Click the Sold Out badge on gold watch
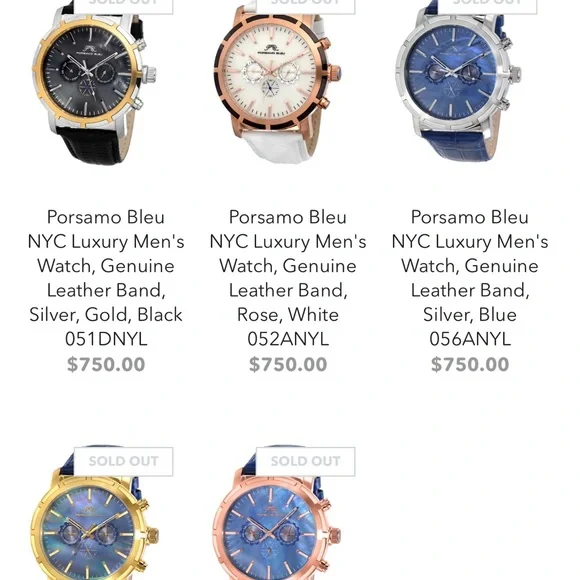Viewport: 580px width, 580px height. 124,461
